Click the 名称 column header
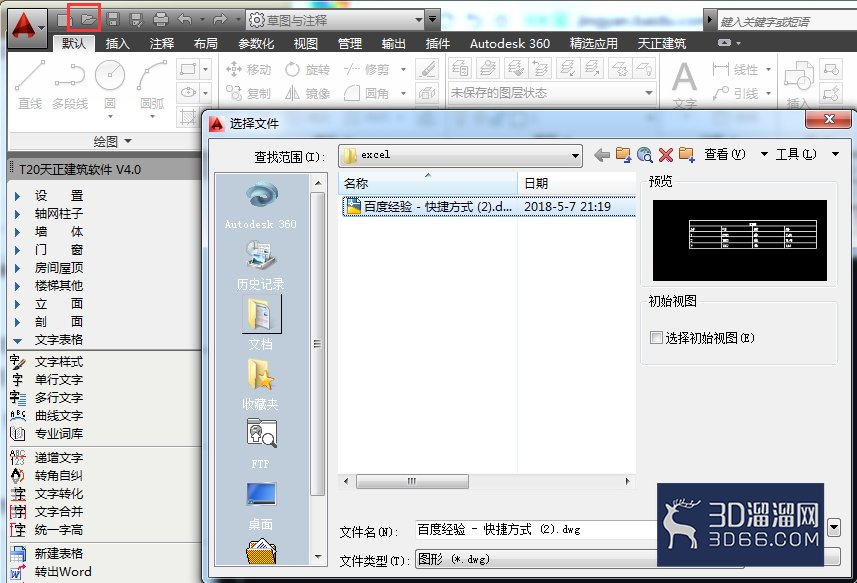This screenshot has height=583, width=857. (428, 184)
